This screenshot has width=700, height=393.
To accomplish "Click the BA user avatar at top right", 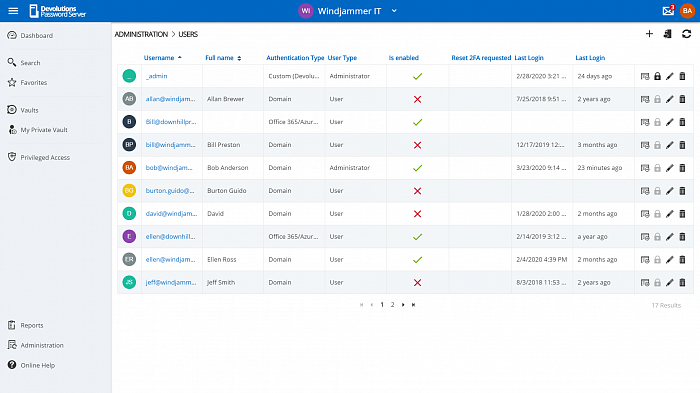I will pyautogui.click(x=687, y=11).
